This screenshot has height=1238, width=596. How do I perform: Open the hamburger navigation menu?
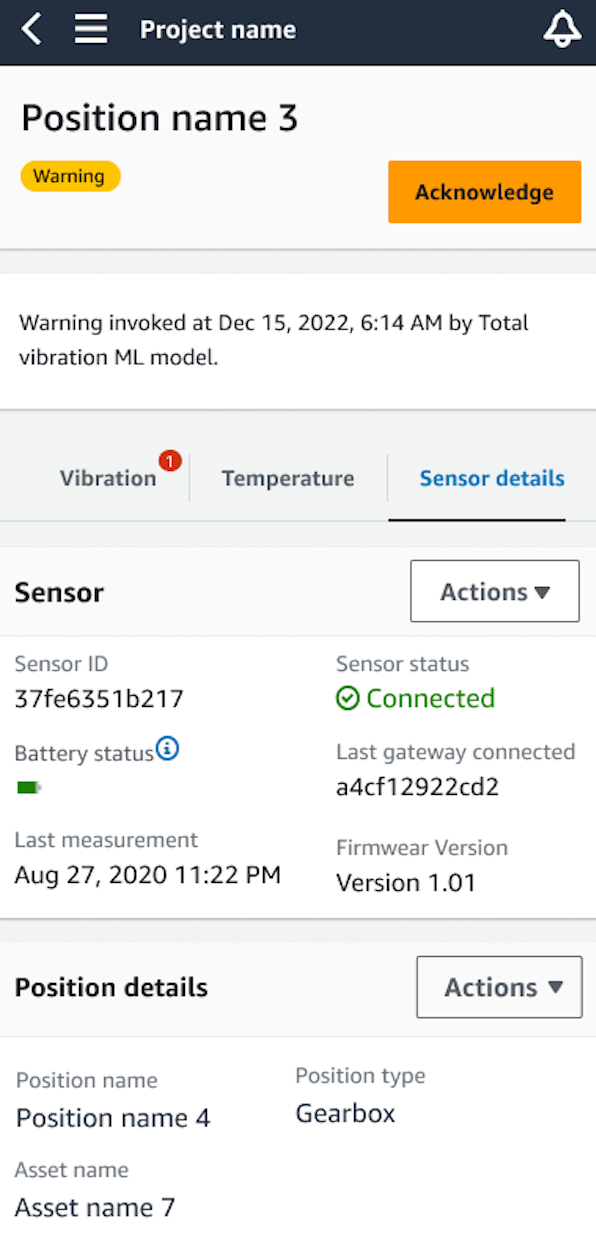tap(91, 29)
